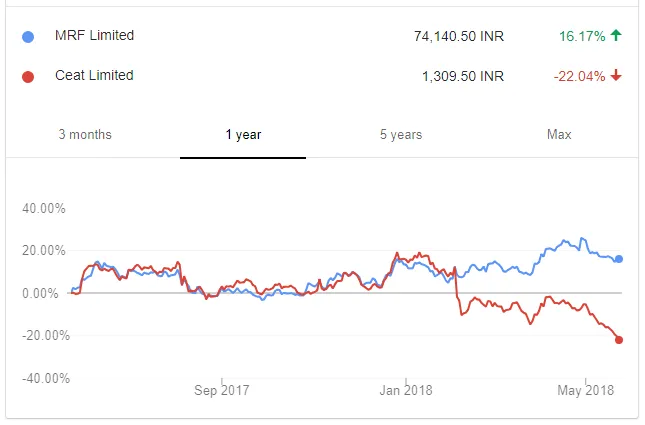The image size is (645, 425).
Task: Click the red down arrow next to -22.04%
Action: click(616, 76)
